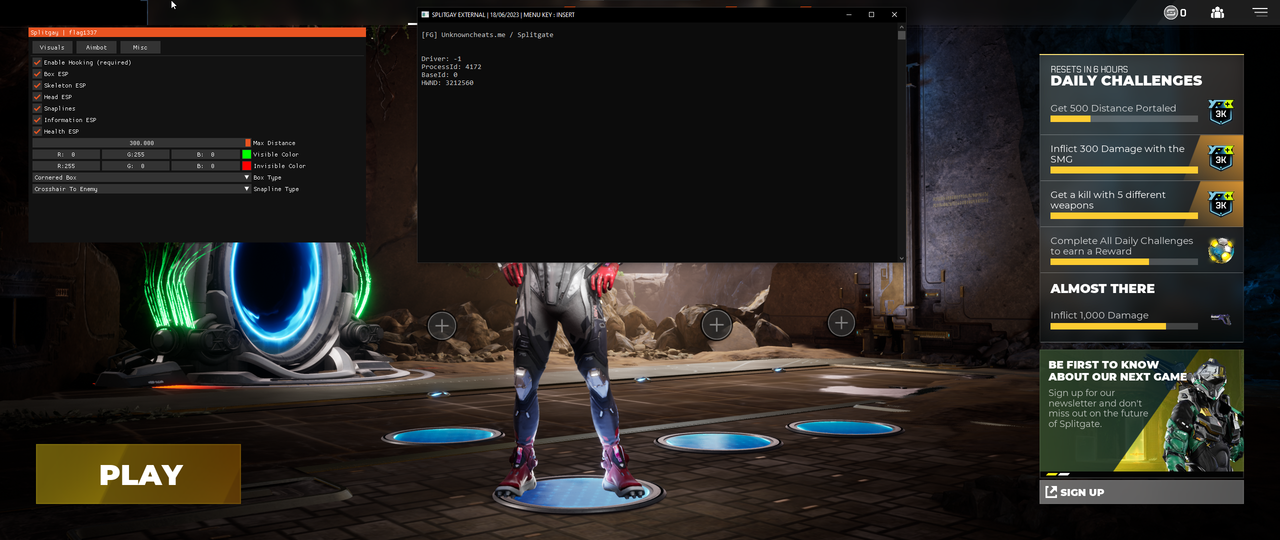Click XP badge for kill with 5 weapons
Screen dimensions: 1280x540
(1220, 204)
